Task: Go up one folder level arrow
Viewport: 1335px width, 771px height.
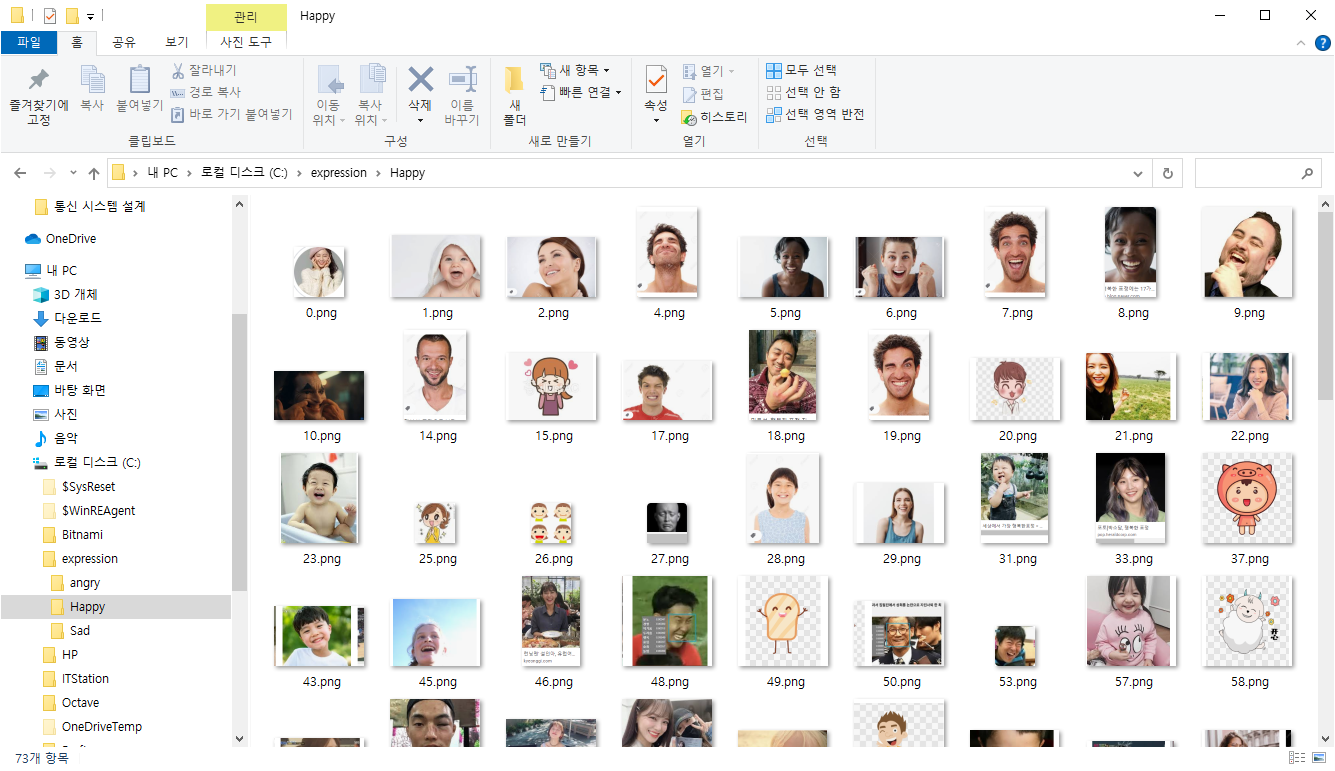Action: point(94,173)
